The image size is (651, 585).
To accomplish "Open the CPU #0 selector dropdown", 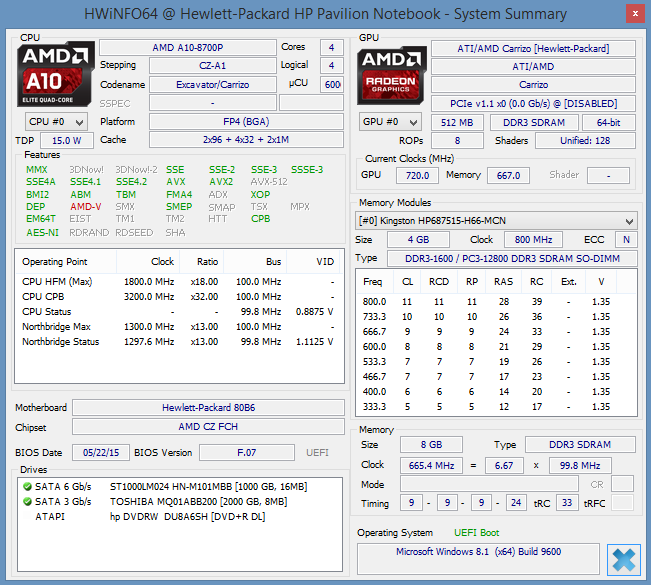I will pyautogui.click(x=56, y=121).
